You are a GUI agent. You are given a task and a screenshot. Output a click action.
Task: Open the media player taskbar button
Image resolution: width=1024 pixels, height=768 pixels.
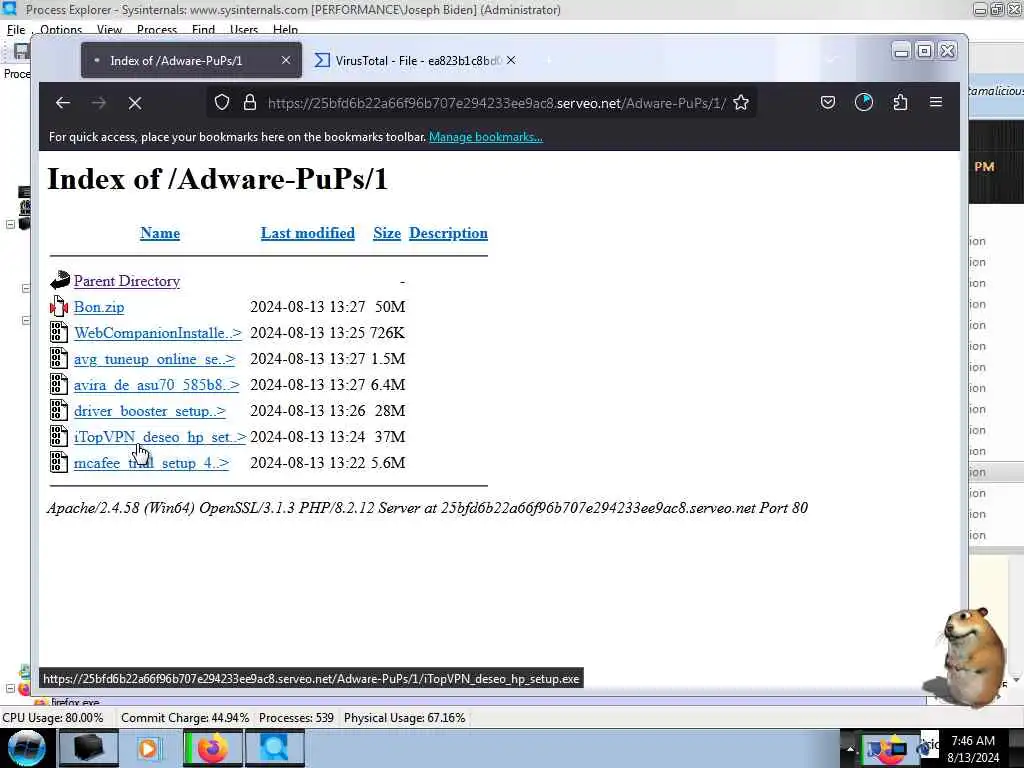pyautogui.click(x=149, y=748)
